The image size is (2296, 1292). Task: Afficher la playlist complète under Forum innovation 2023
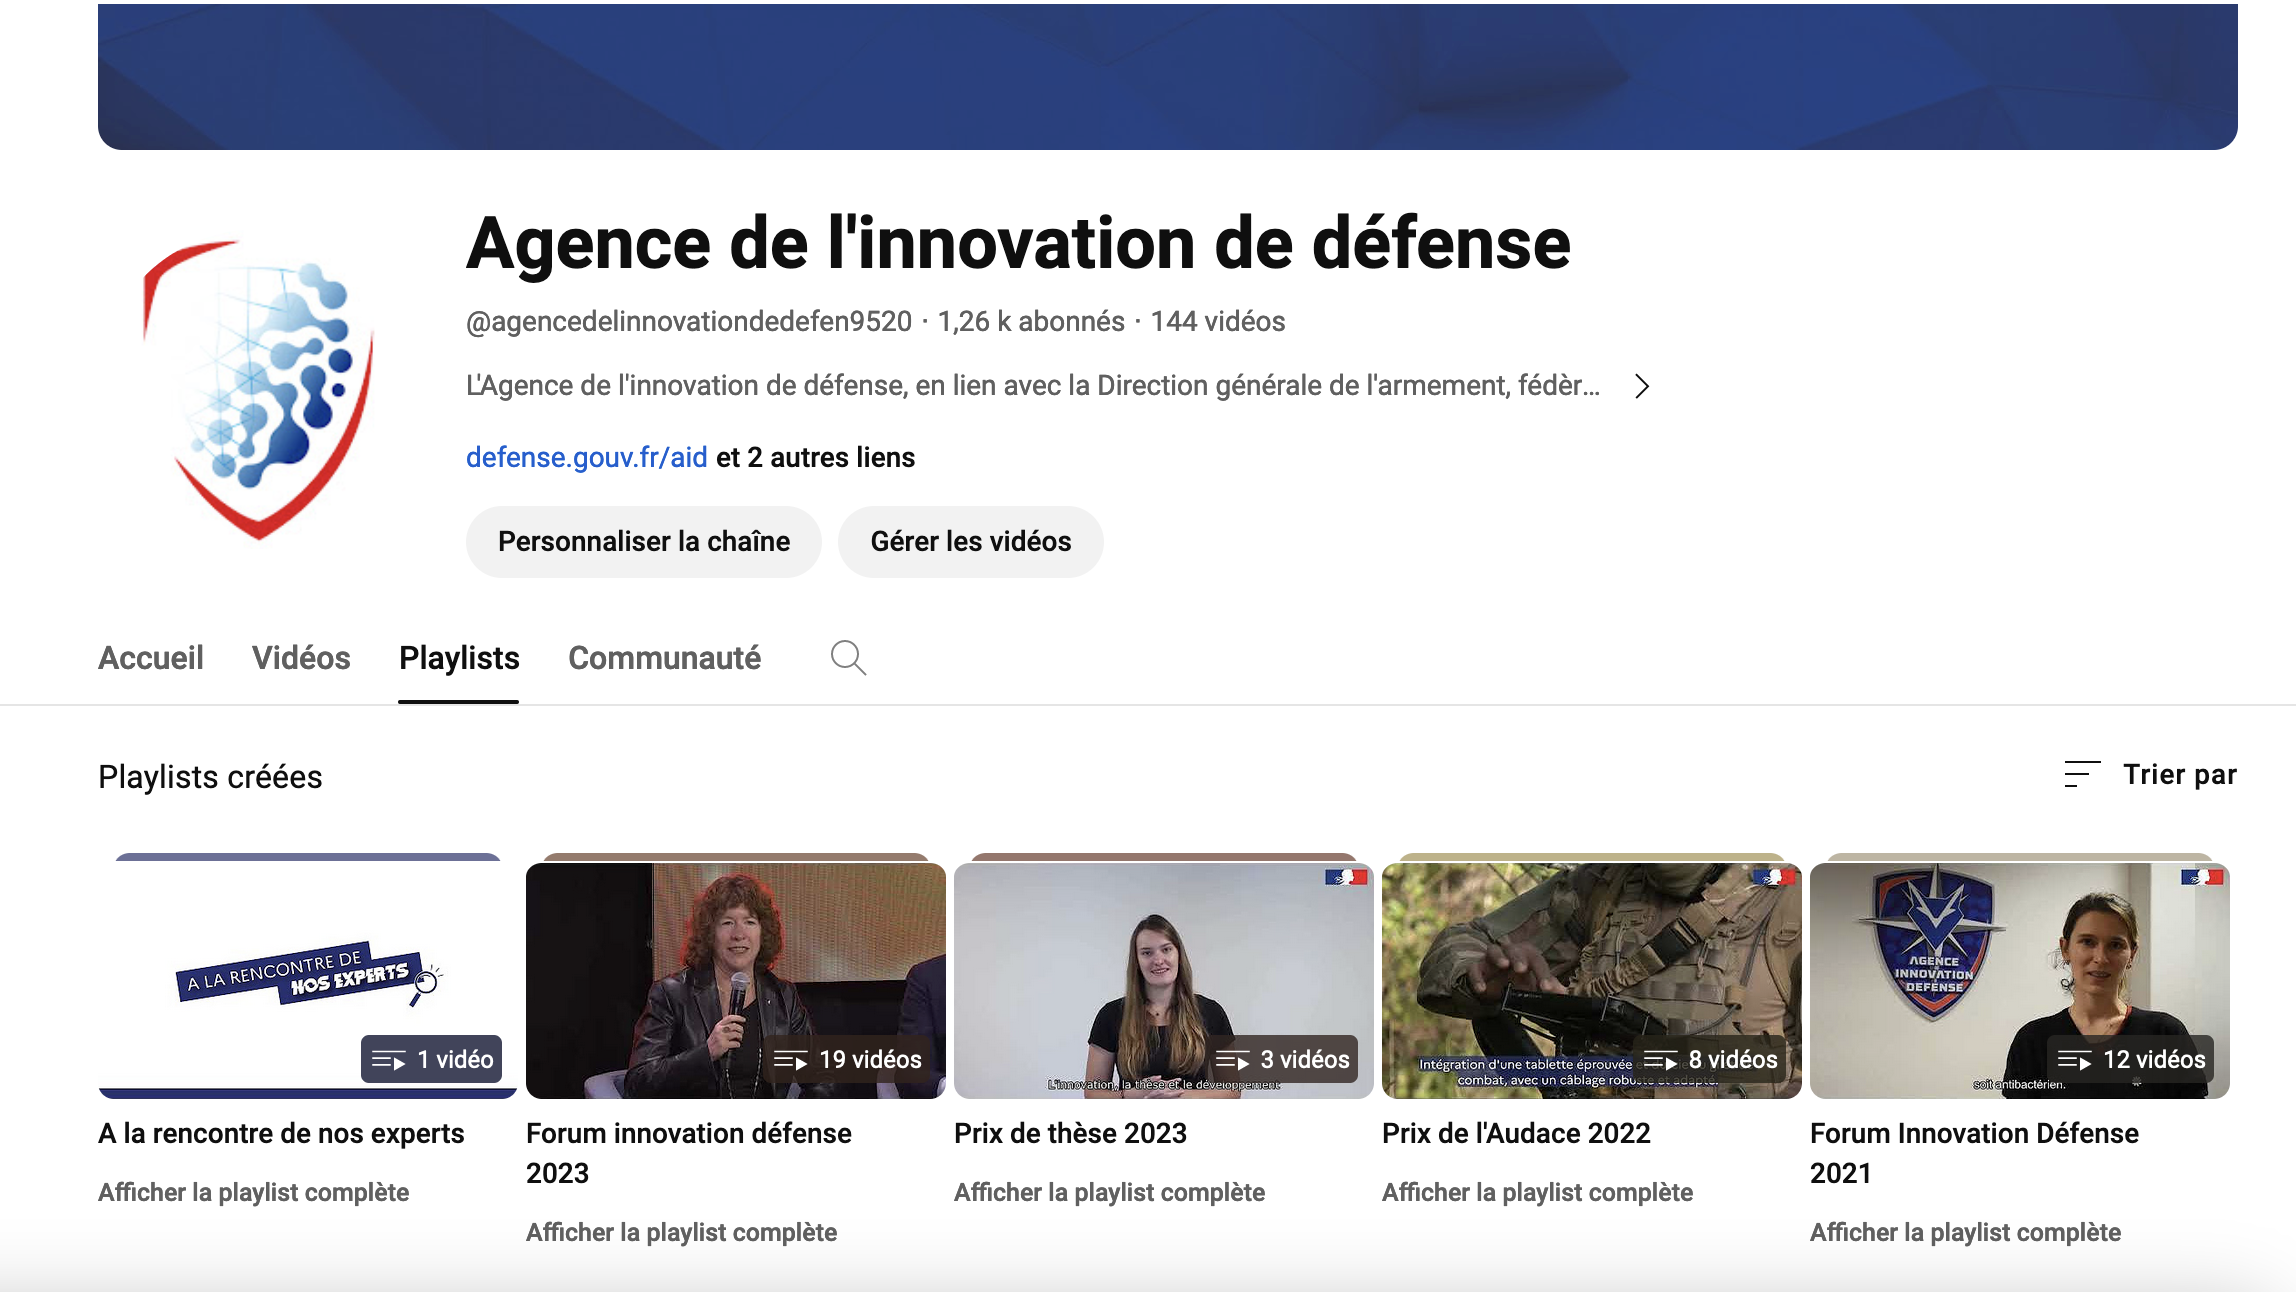point(682,1233)
